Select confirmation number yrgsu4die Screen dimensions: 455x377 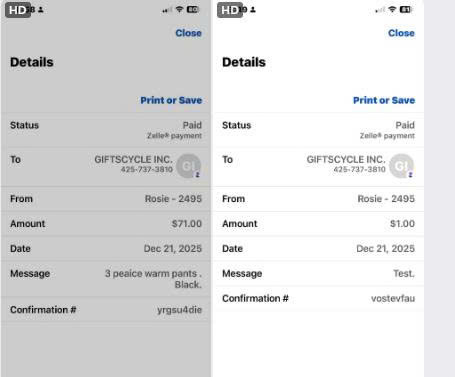click(179, 310)
